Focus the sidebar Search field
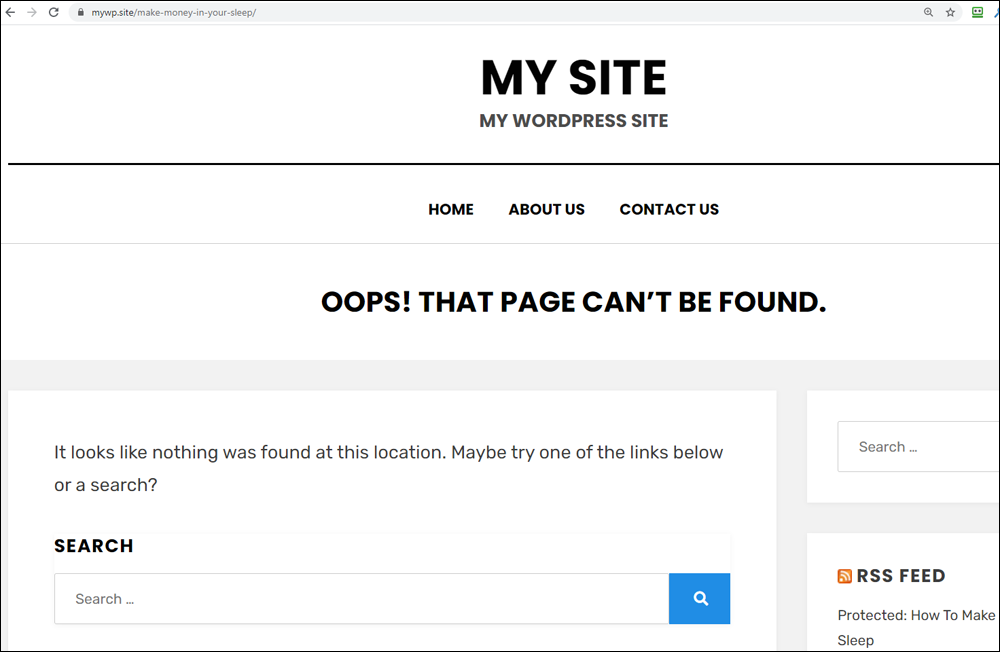The width and height of the screenshot is (1000, 652). pyautogui.click(x=918, y=447)
